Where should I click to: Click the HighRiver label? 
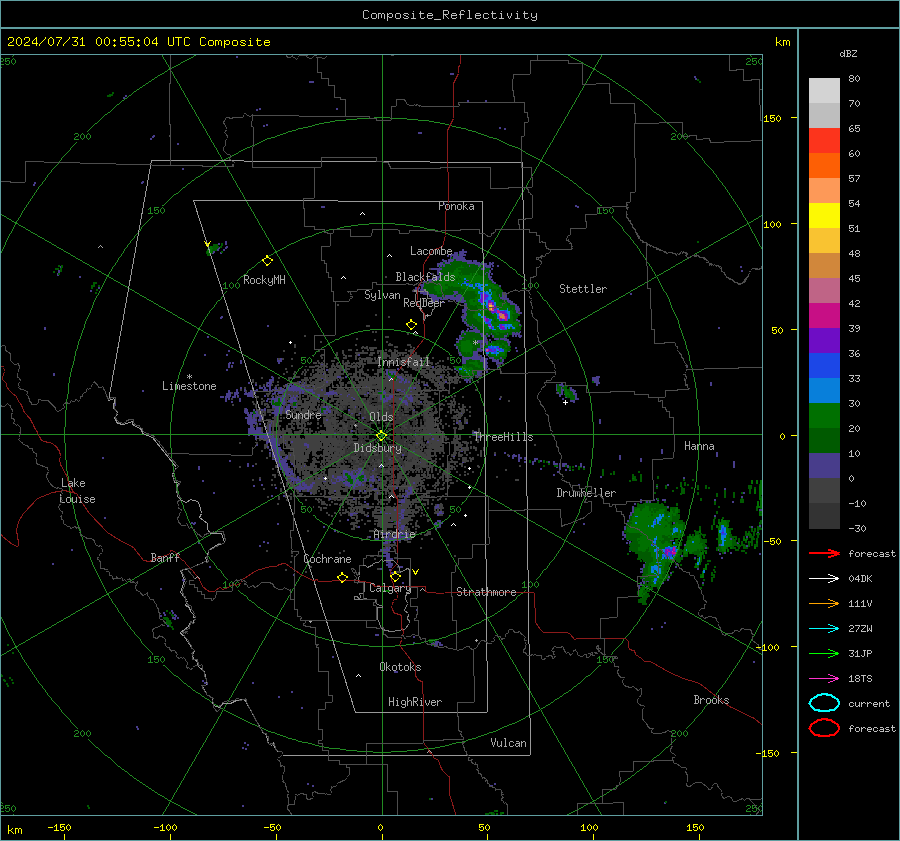[415, 702]
